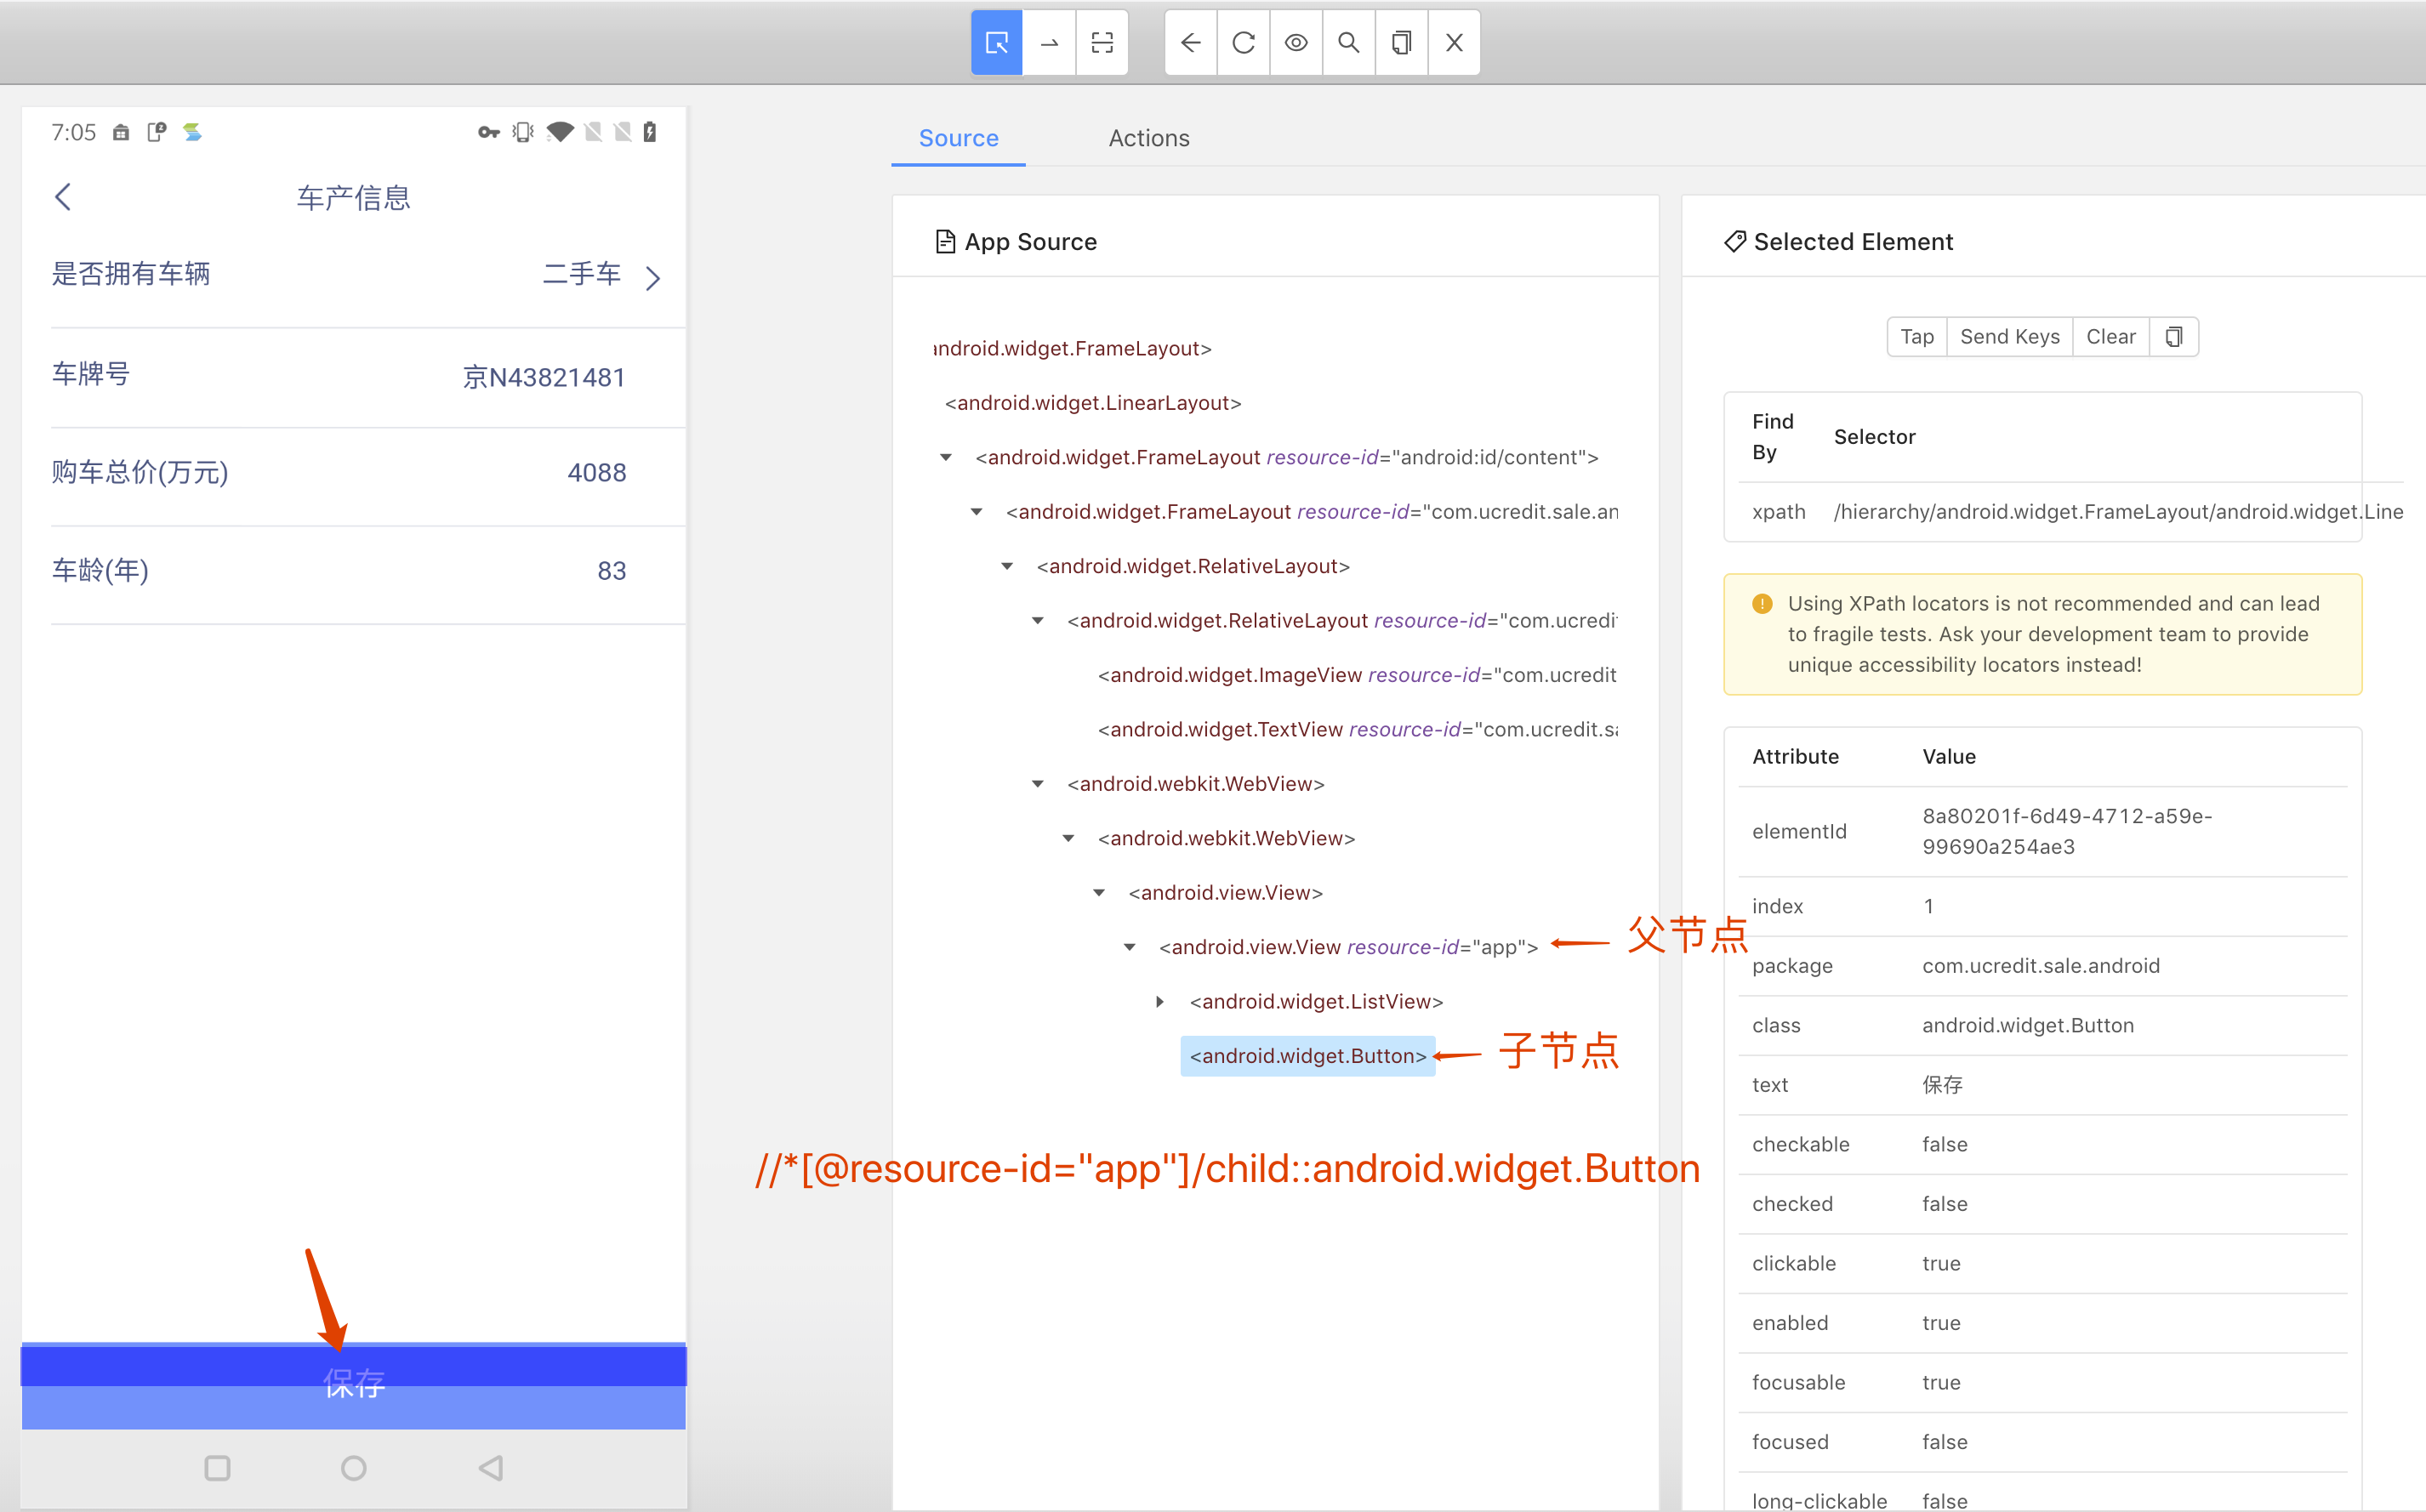Open the Source tab

(958, 138)
